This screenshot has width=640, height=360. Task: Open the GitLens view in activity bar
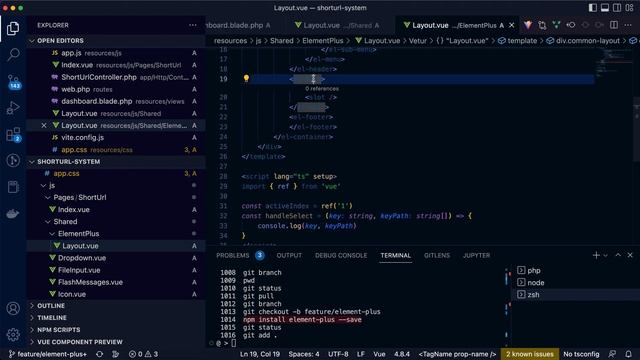13,160
